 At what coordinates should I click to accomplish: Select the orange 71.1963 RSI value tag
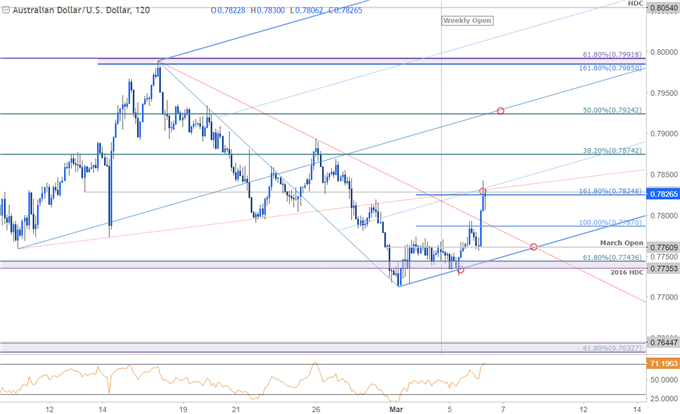(x=663, y=363)
